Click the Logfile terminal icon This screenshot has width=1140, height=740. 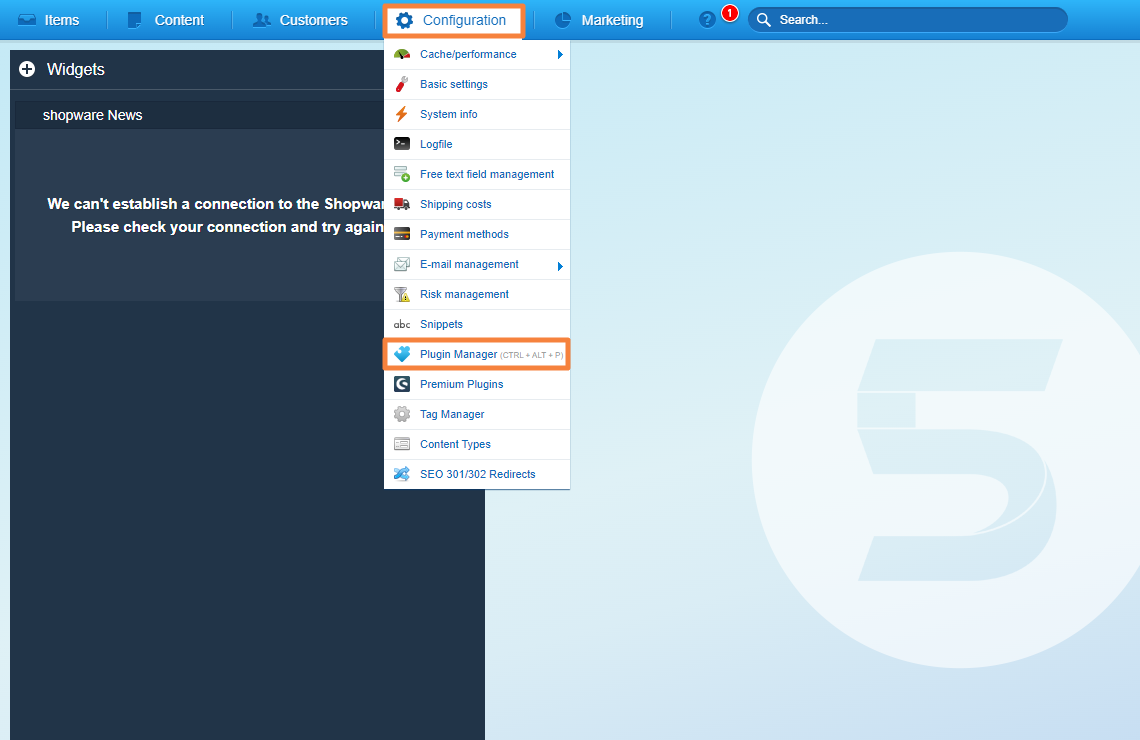(x=402, y=144)
